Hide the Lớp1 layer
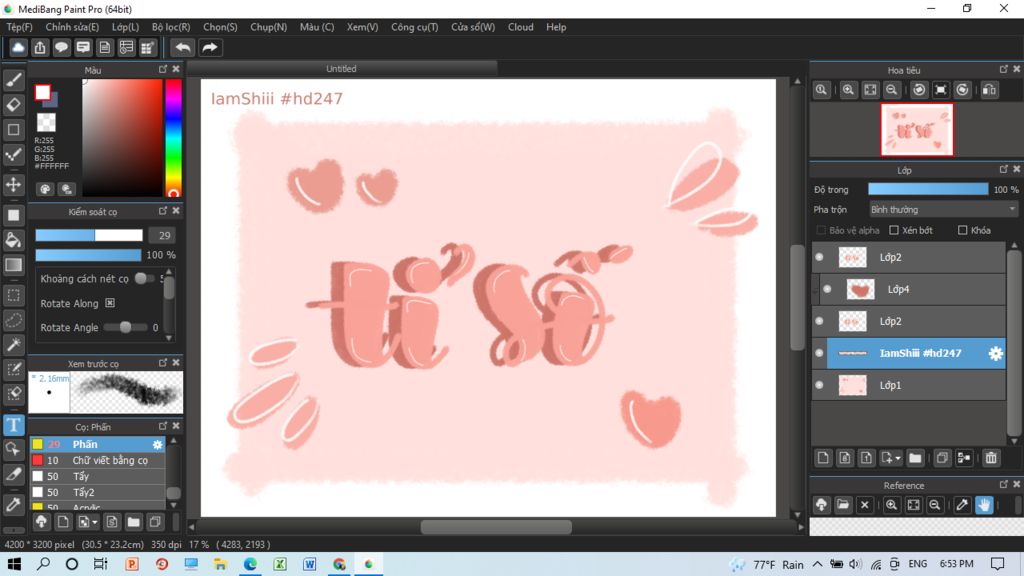Image resolution: width=1024 pixels, height=576 pixels. pos(819,385)
